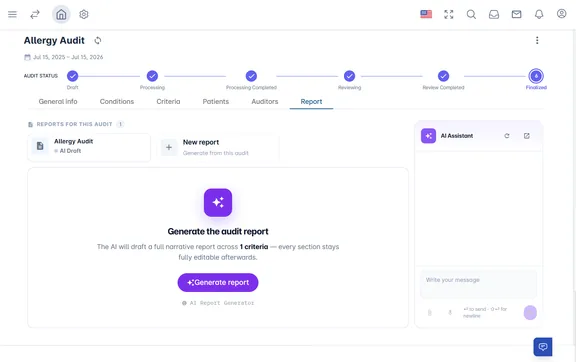Switch to the Conditions tab

tap(117, 101)
